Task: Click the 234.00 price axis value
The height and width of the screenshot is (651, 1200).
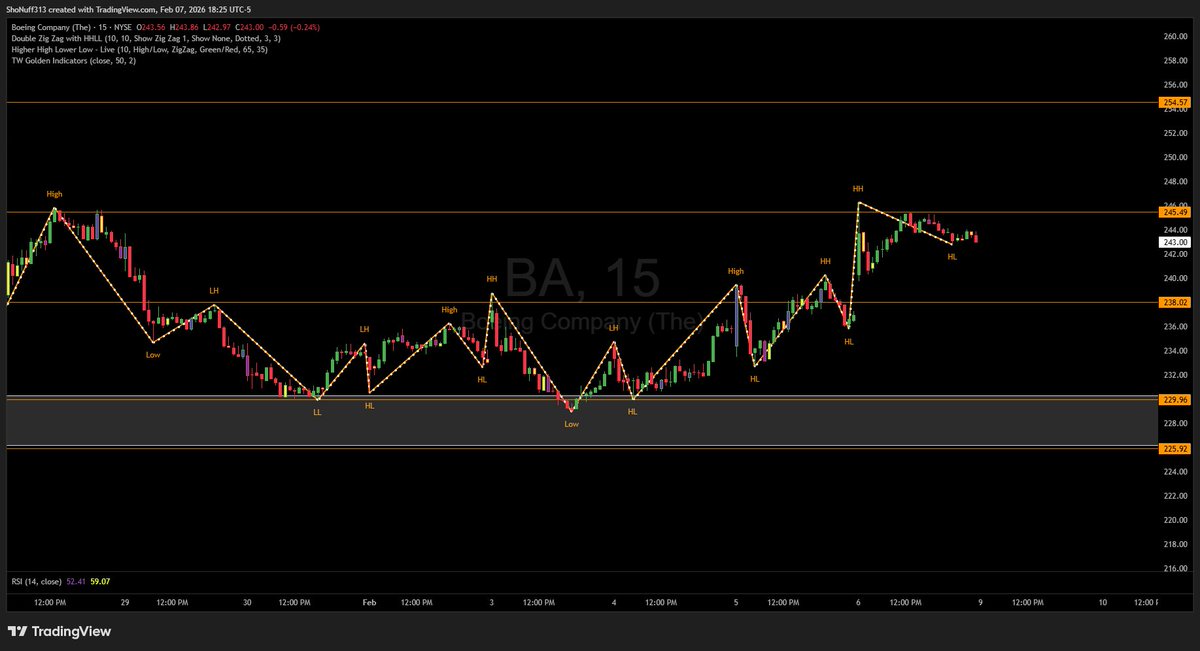Action: tap(1175, 351)
